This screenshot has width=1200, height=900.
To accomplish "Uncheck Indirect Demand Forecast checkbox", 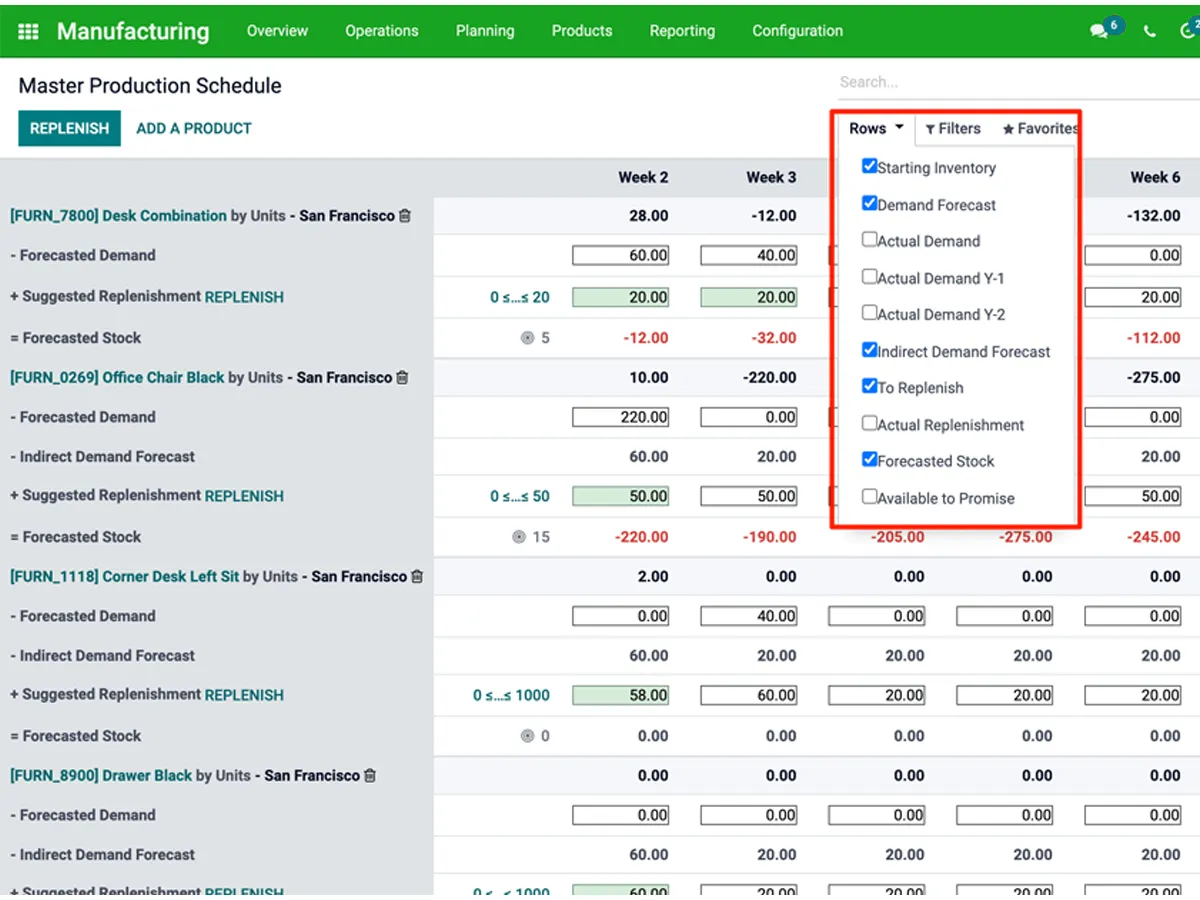I will pos(869,349).
